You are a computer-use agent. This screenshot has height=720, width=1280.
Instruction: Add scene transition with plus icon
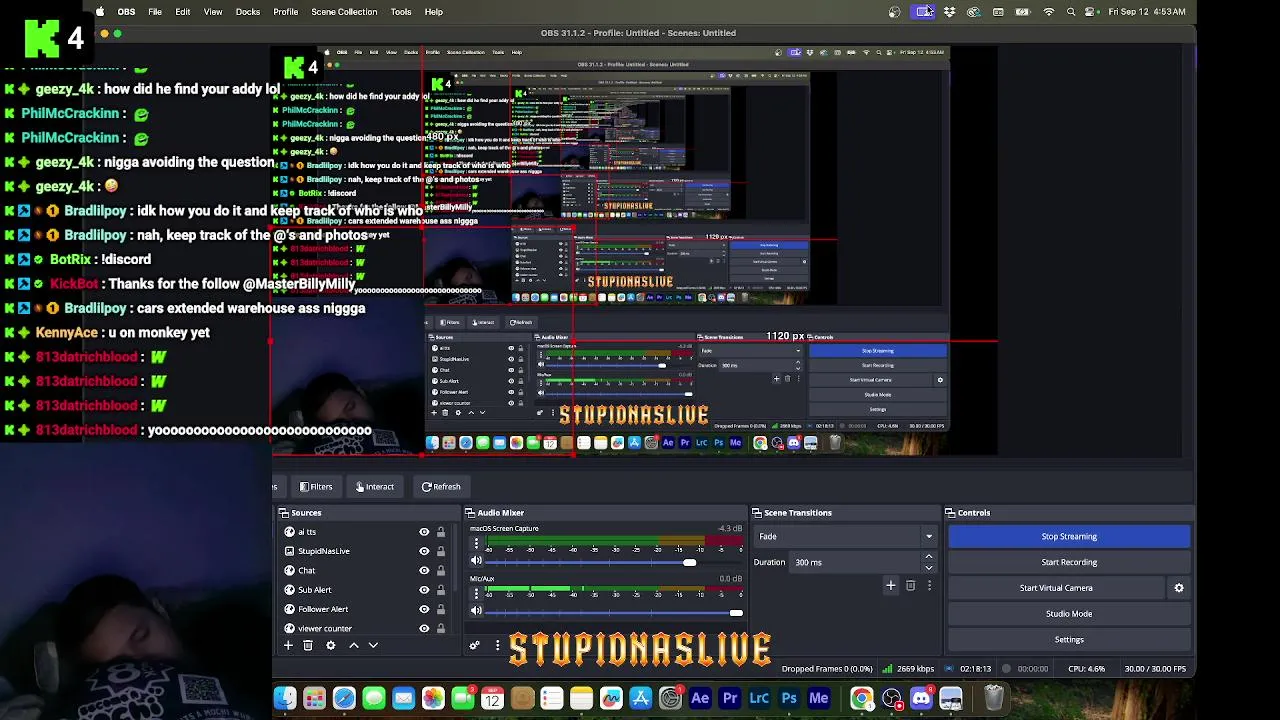891,586
